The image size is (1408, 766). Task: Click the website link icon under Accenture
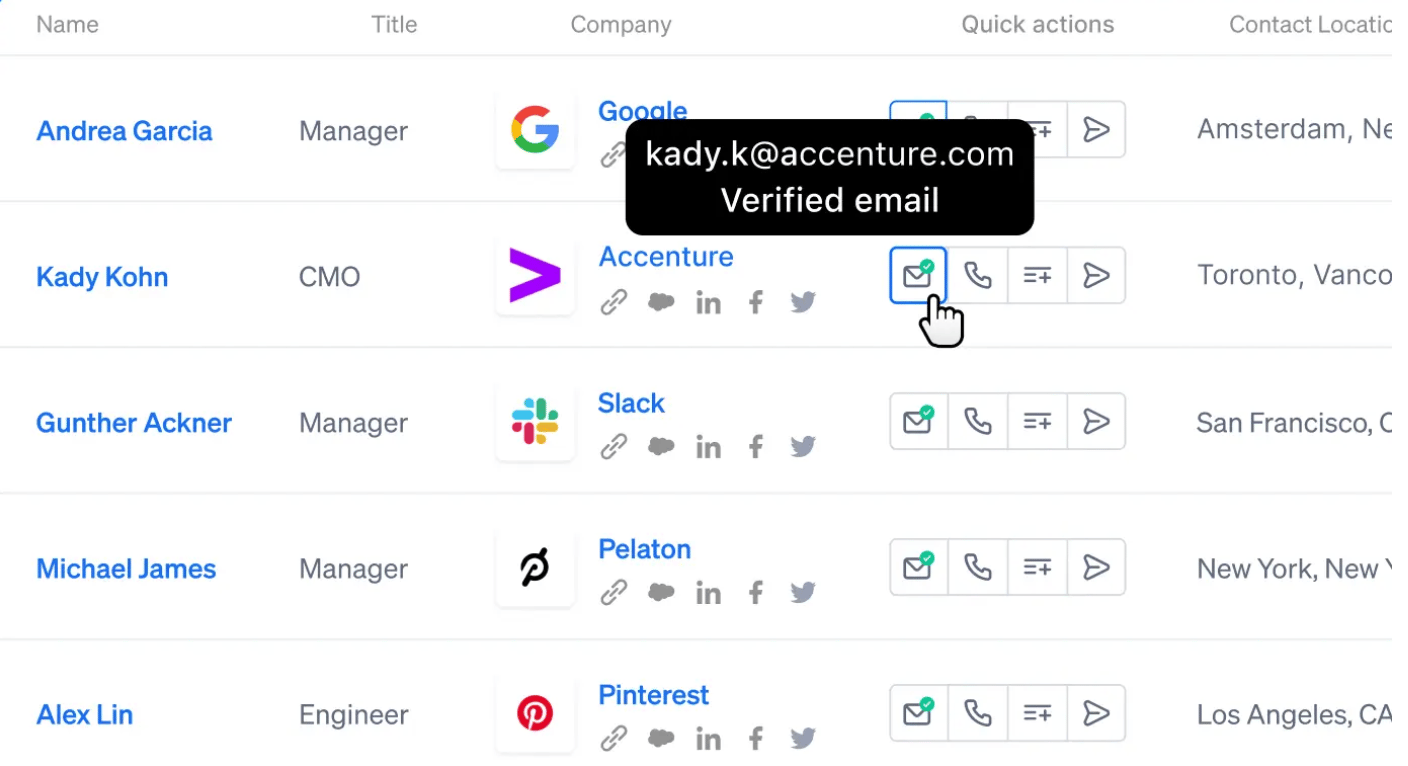tap(613, 302)
